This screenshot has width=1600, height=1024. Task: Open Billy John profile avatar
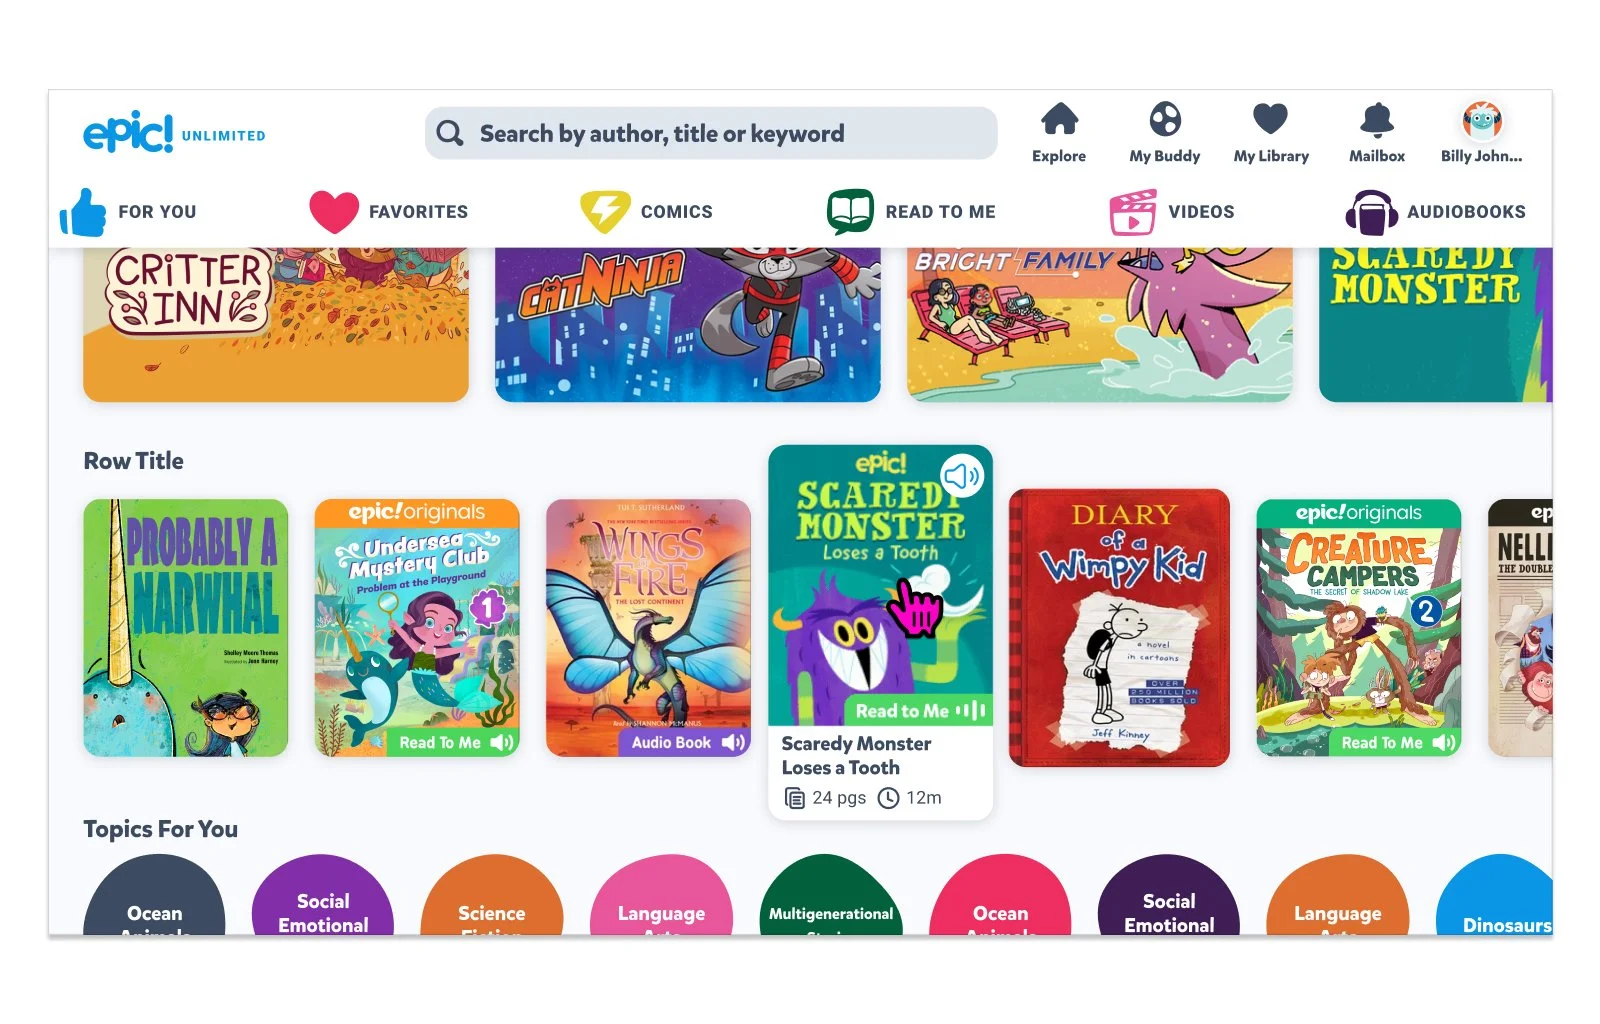tap(1481, 121)
